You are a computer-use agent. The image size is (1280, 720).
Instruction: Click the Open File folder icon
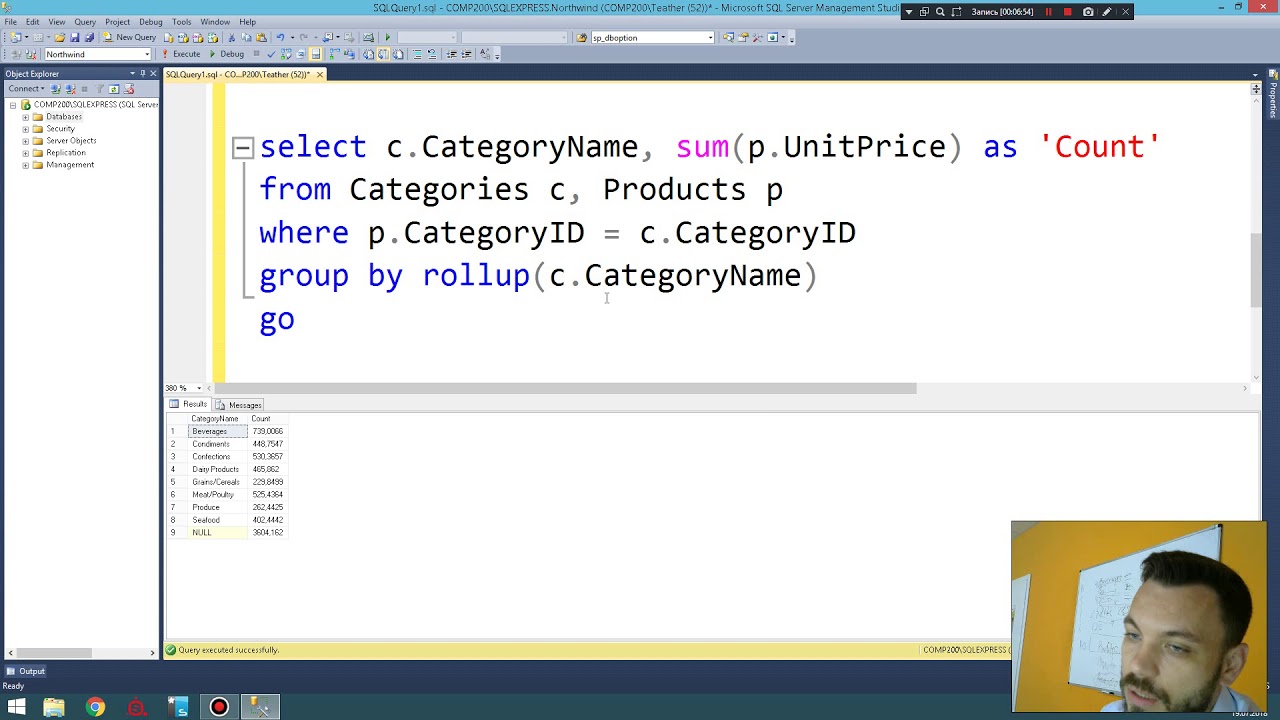click(59, 37)
